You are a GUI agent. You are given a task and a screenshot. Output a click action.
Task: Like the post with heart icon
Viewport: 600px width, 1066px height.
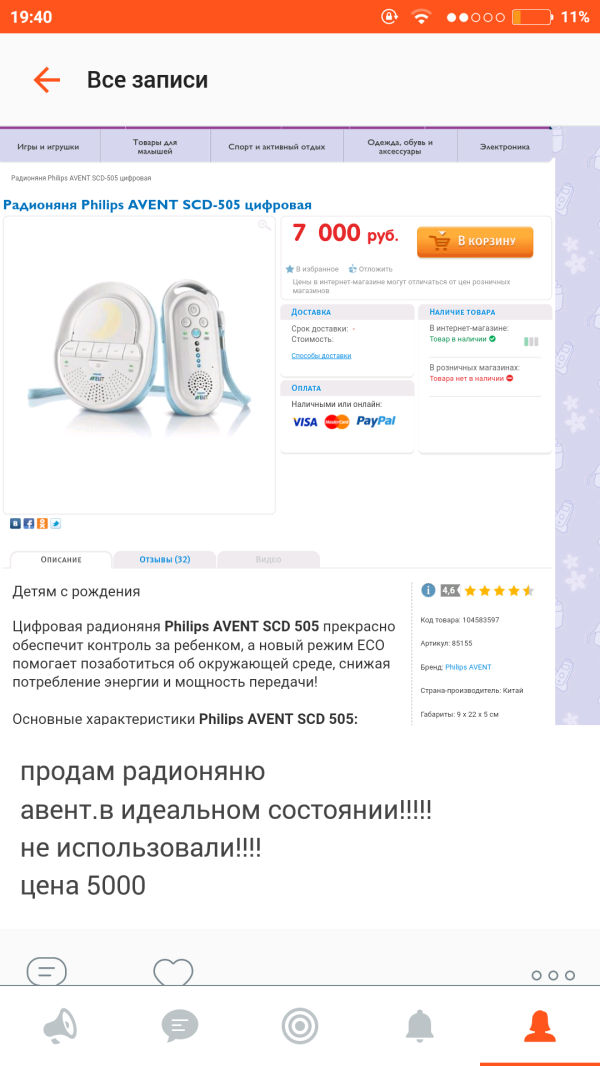173,972
